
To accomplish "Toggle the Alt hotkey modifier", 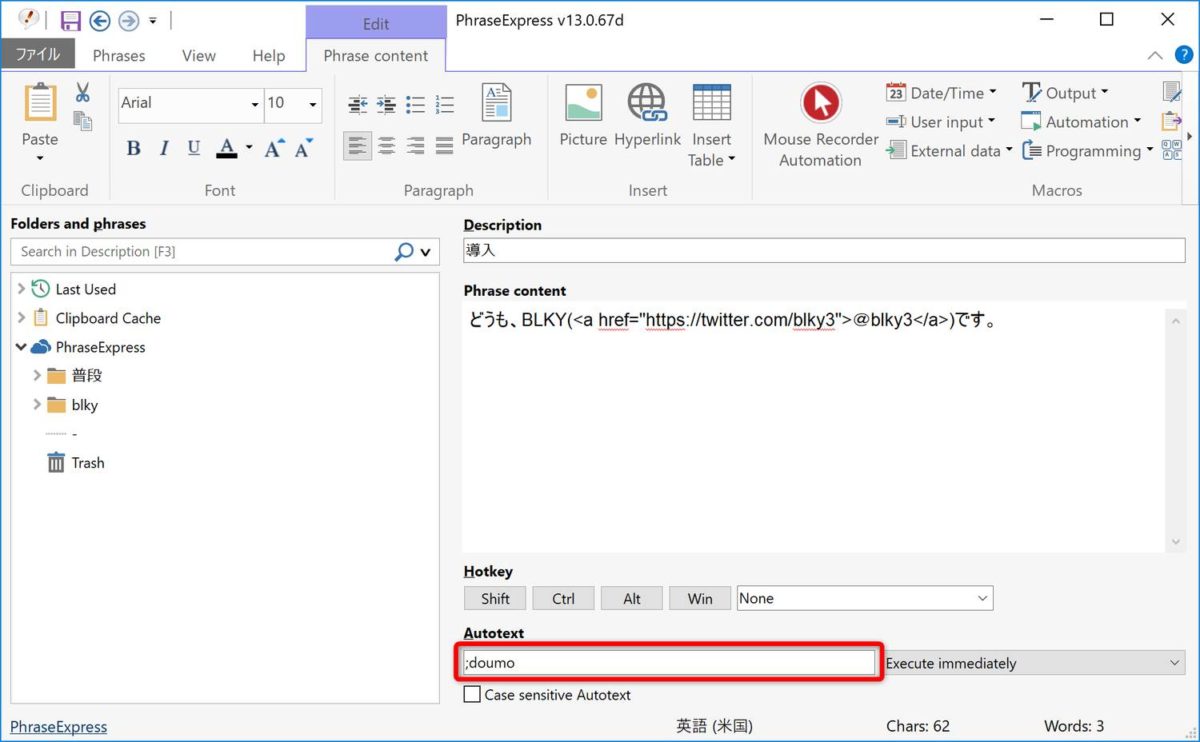I will [632, 598].
